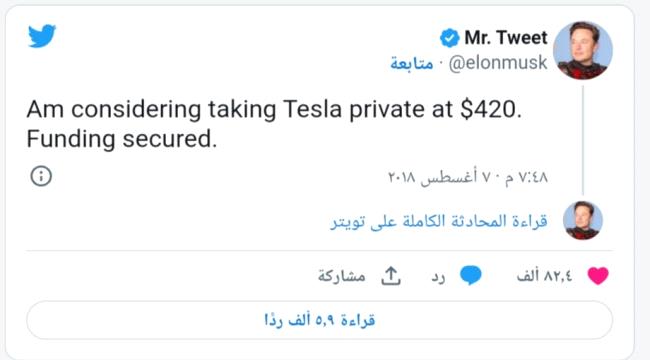Open the large Mr. Tweet profile picture

(582, 50)
